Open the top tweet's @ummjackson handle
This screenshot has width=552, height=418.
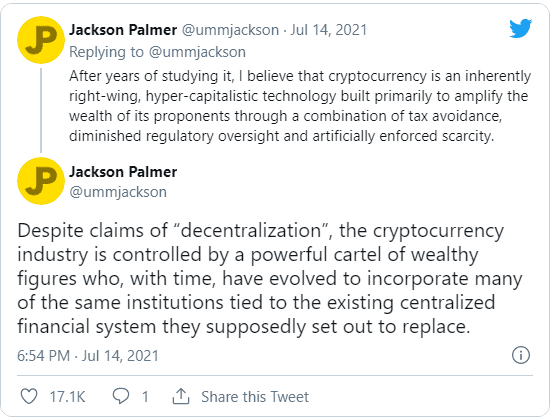click(230, 30)
